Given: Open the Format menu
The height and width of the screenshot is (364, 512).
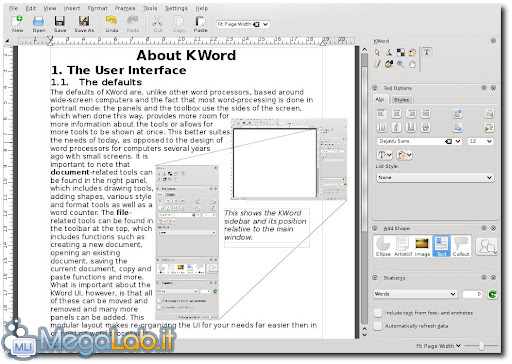Looking at the screenshot, I should coord(97,8).
